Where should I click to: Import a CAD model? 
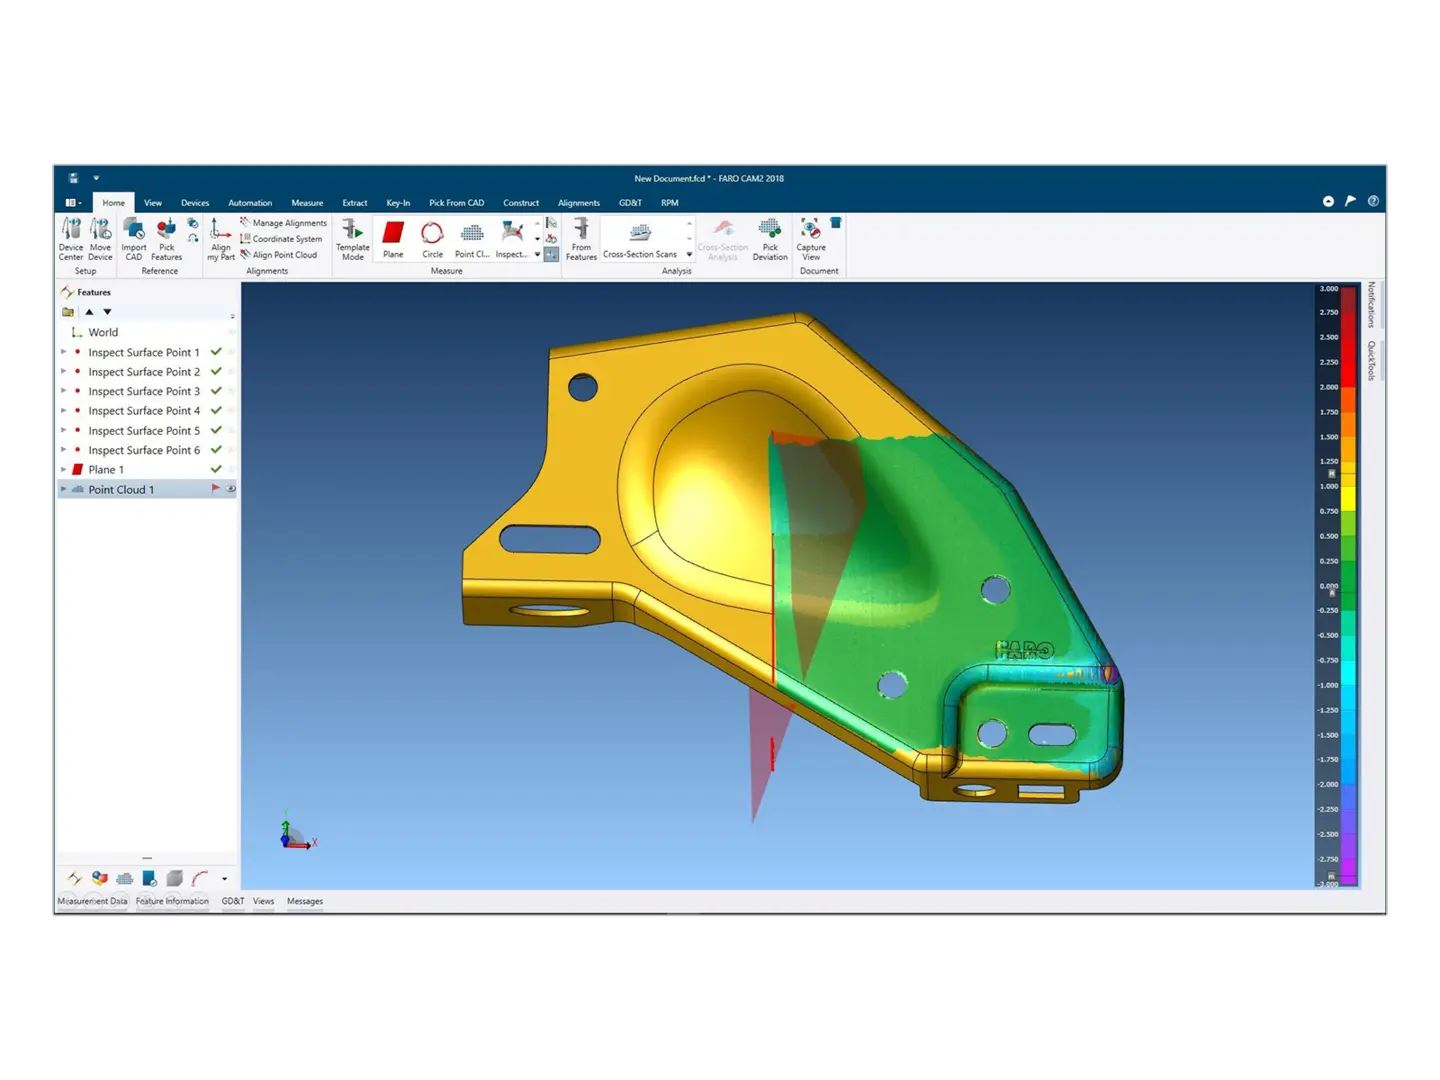(134, 239)
